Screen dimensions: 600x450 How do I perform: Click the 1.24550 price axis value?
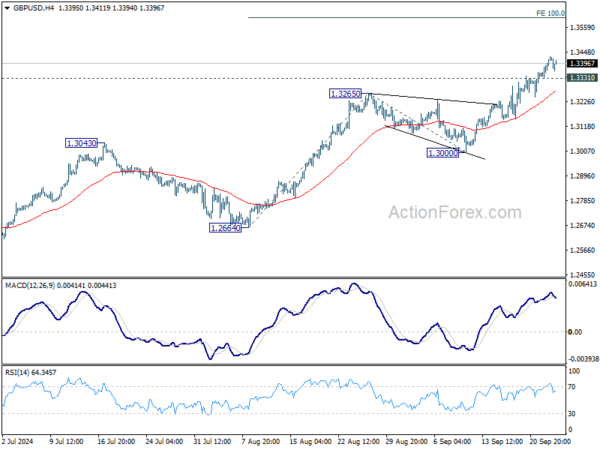582,275
